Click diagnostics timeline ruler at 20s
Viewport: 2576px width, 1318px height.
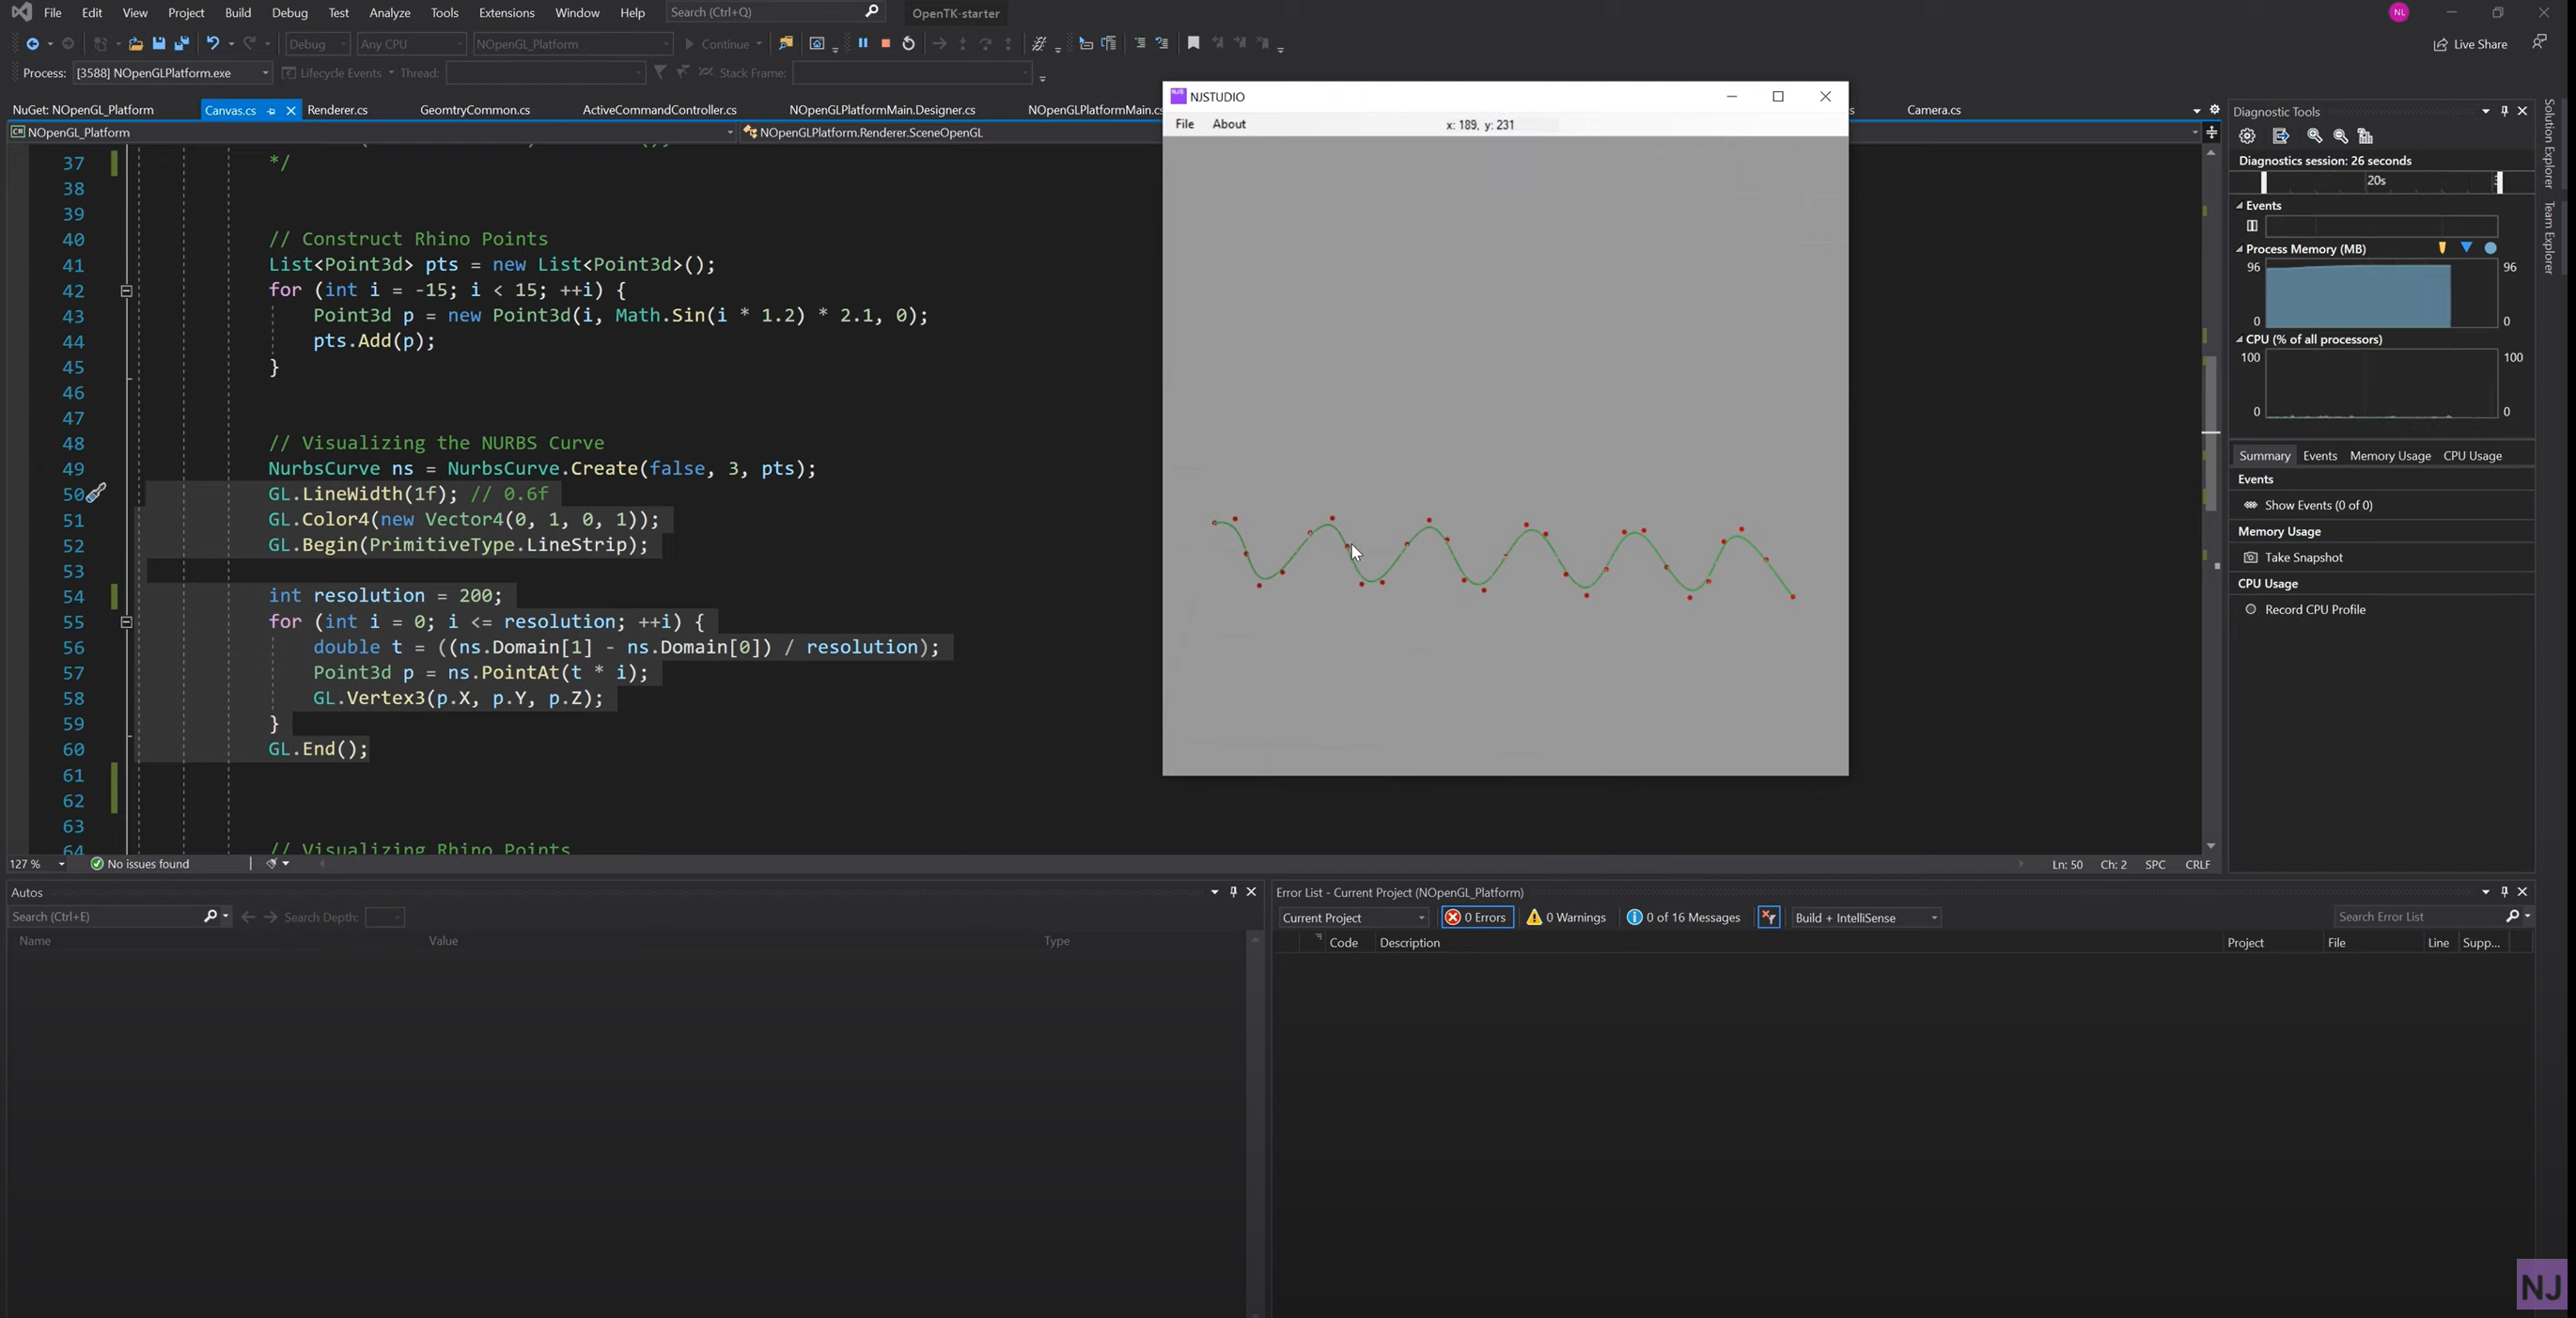pyautogui.click(x=2376, y=181)
